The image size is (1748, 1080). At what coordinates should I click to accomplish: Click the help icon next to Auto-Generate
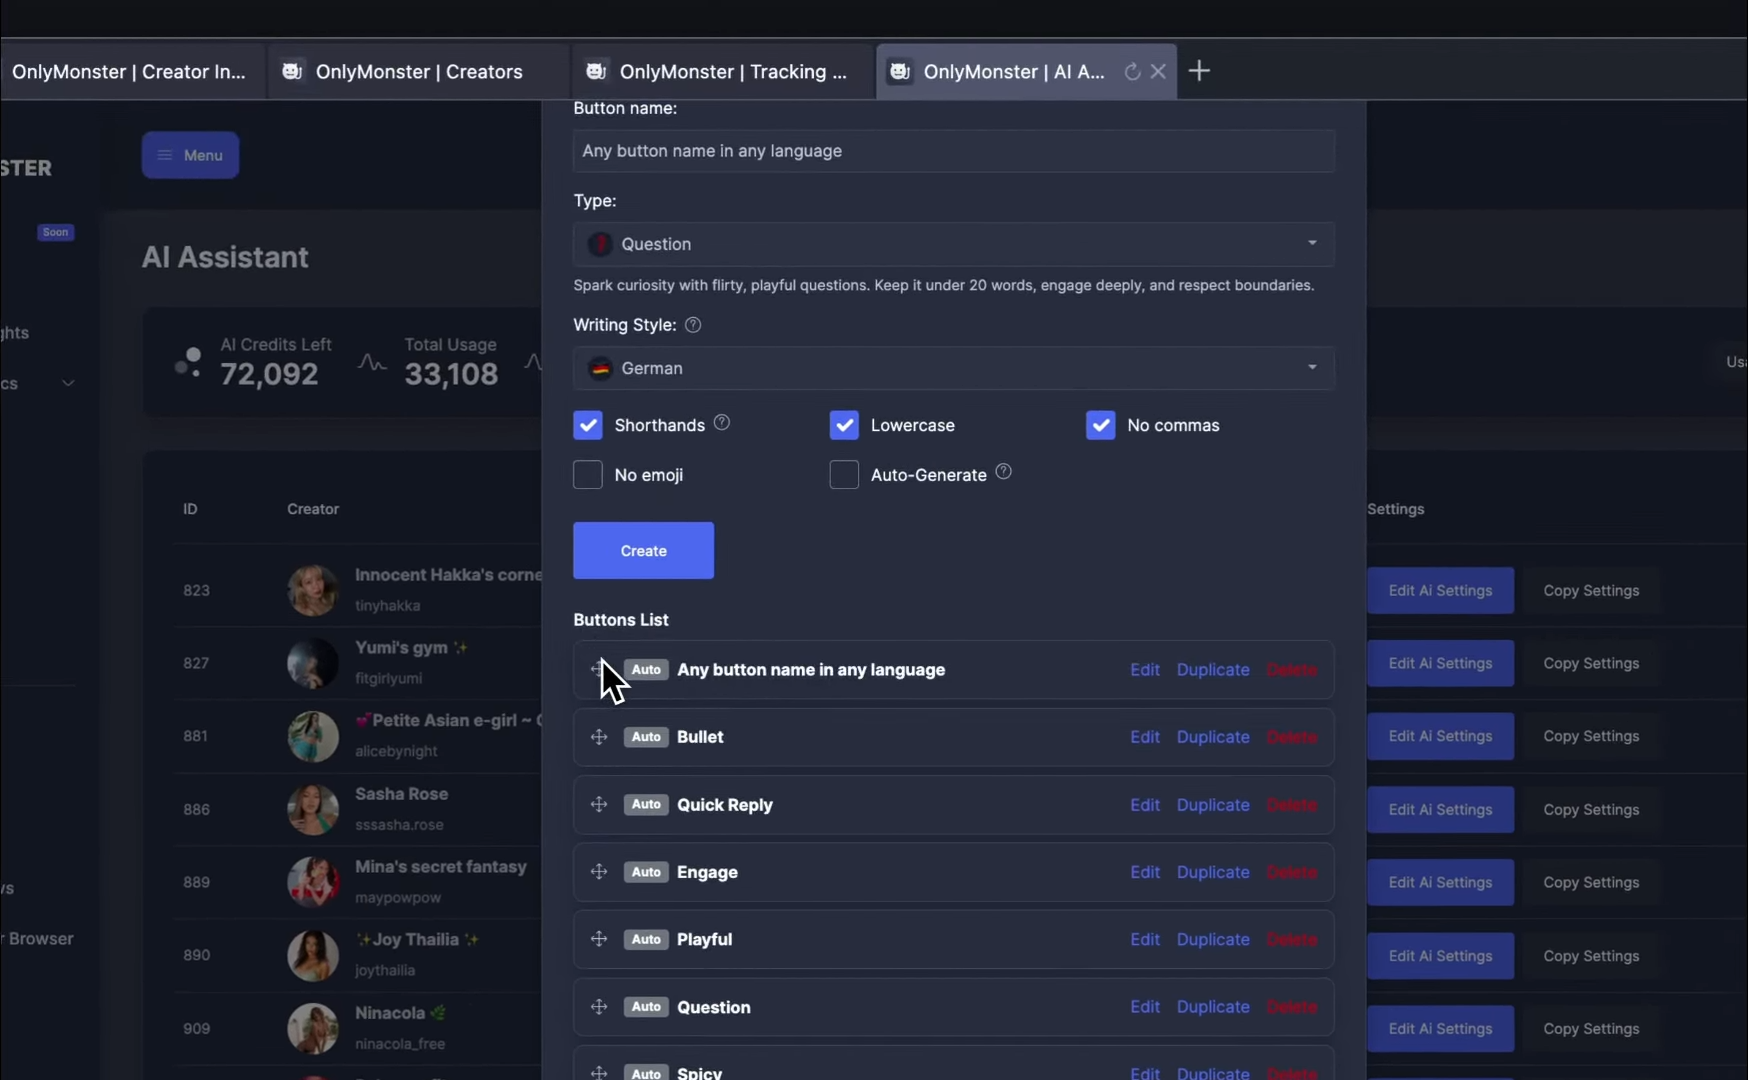point(1004,472)
